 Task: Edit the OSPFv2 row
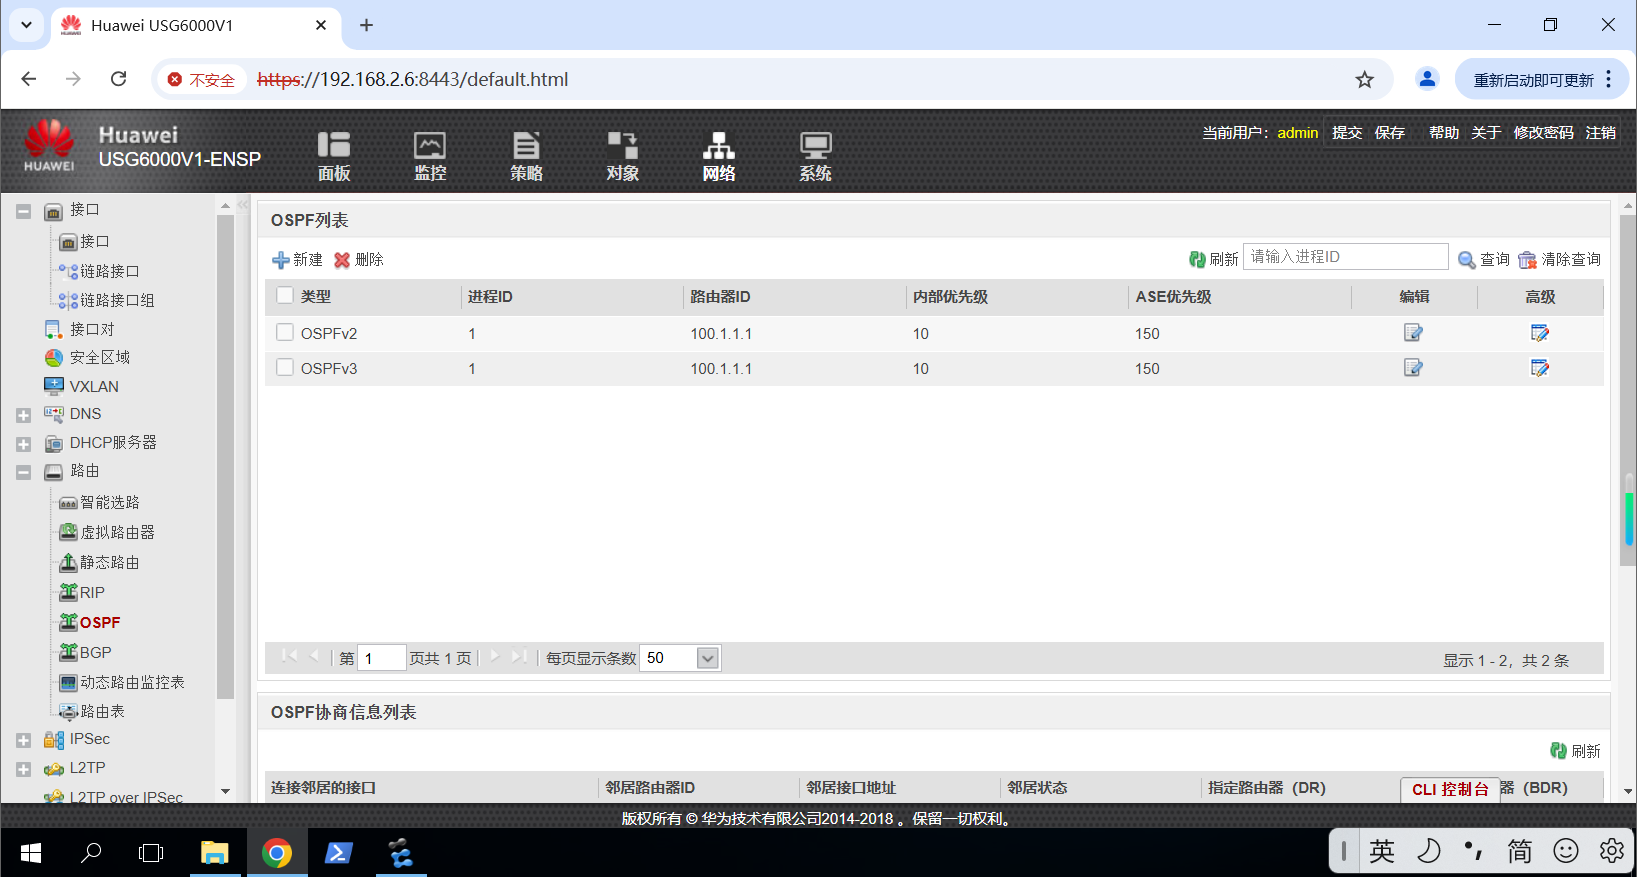(x=1413, y=333)
